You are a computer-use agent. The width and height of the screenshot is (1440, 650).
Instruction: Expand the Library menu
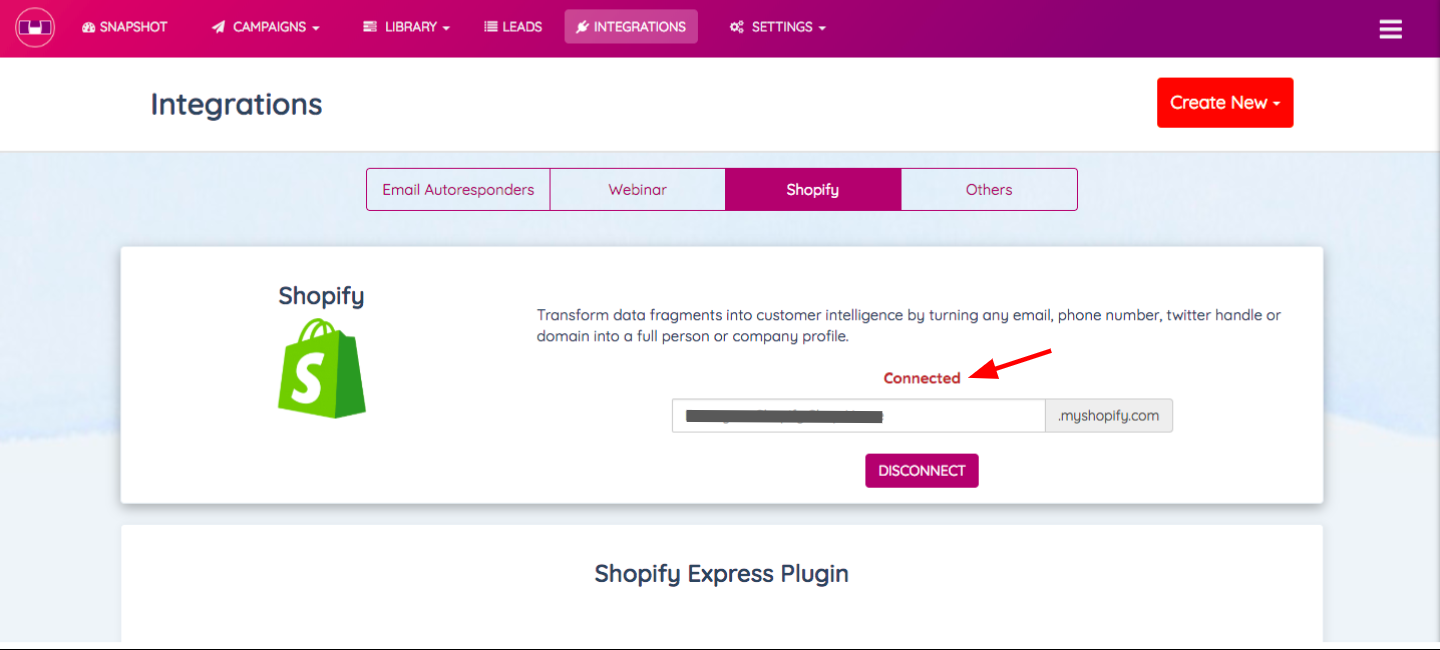[x=406, y=27]
